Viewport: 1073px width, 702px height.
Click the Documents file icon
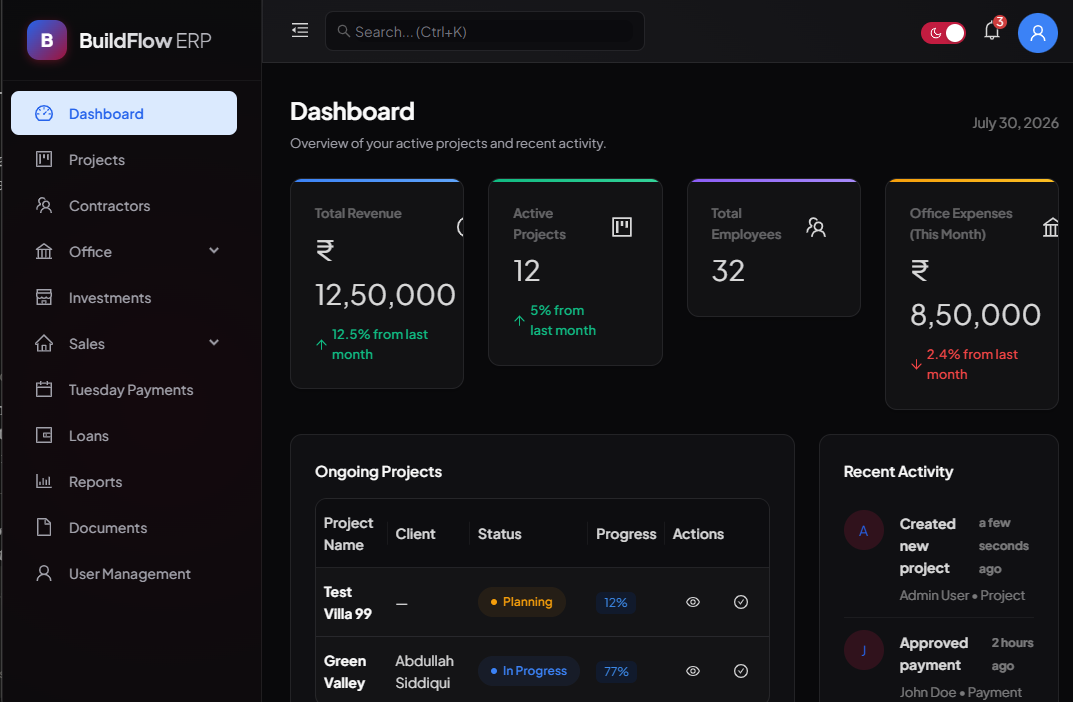pos(44,528)
